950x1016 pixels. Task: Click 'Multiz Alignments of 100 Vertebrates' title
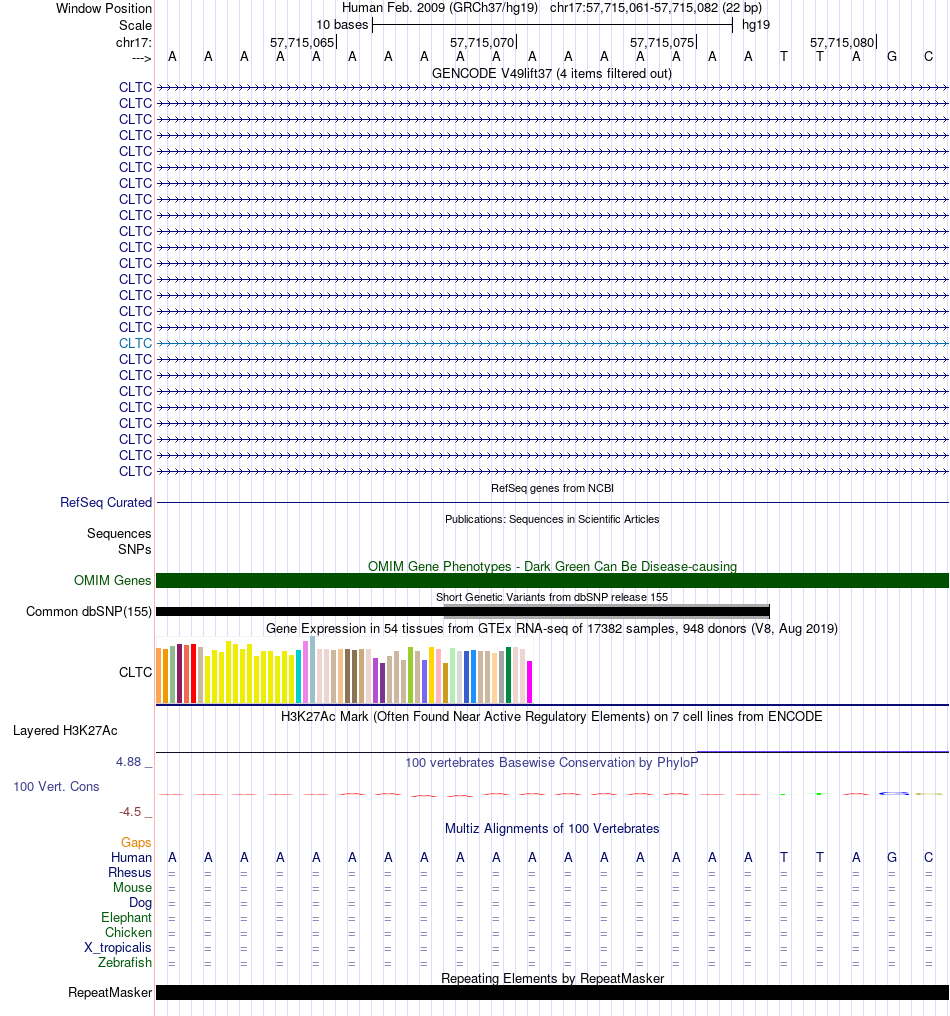[x=551, y=828]
